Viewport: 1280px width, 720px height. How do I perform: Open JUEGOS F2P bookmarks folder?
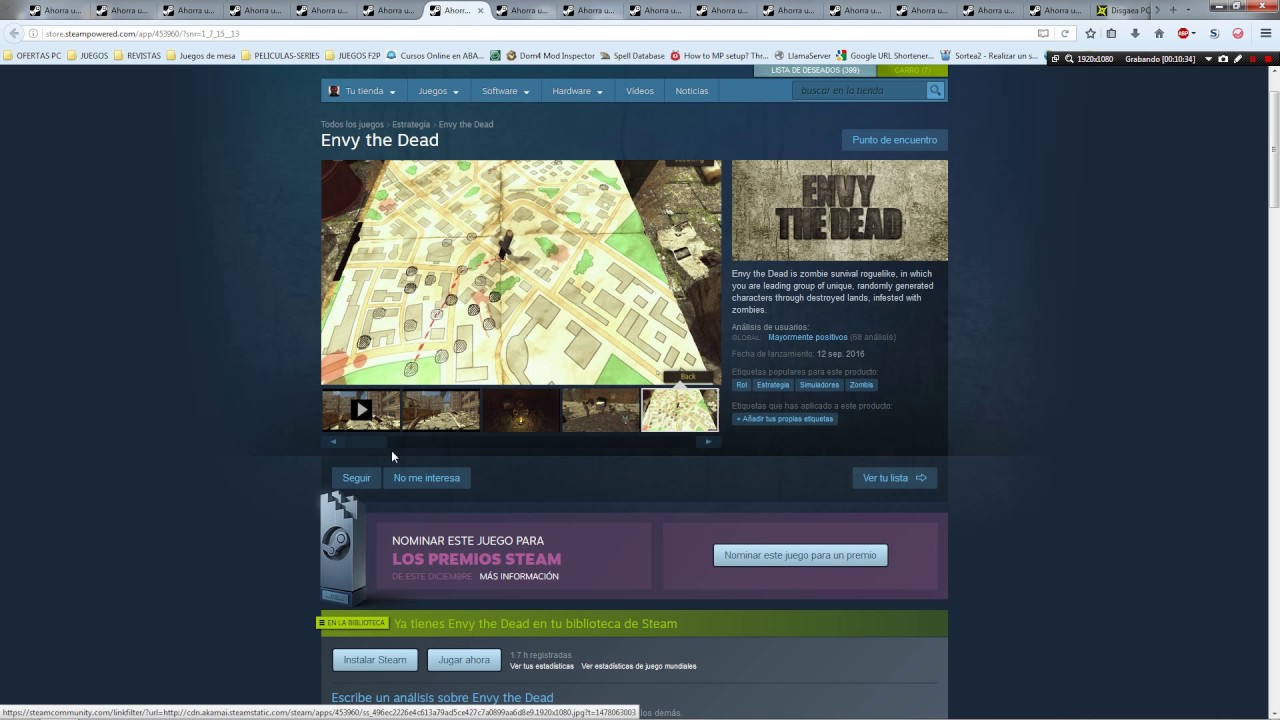(353, 56)
